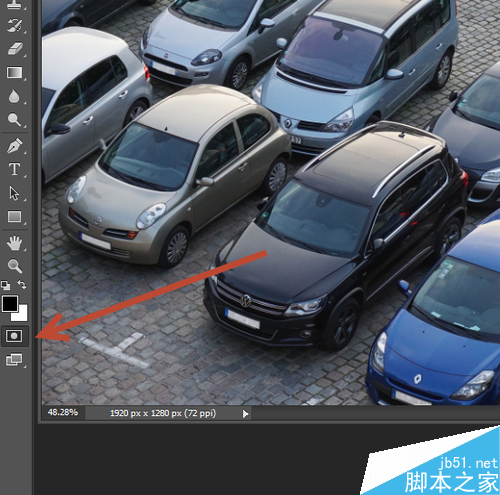The width and height of the screenshot is (500, 495).
Task: Change the screen mode
Action: pos(14,360)
